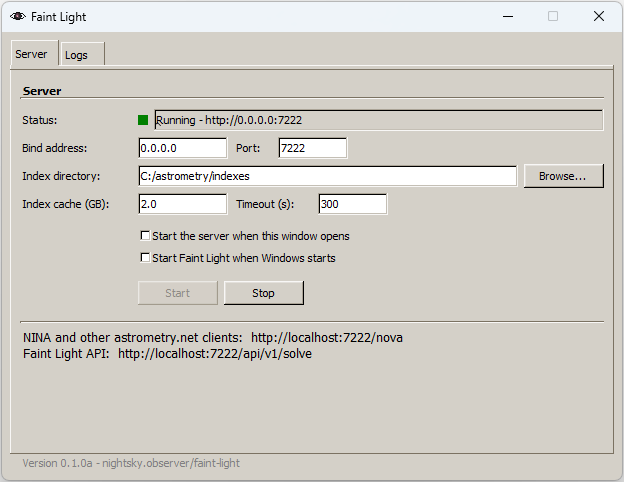Click the Status field showing Running
The width and height of the screenshot is (624, 482).
click(379, 120)
